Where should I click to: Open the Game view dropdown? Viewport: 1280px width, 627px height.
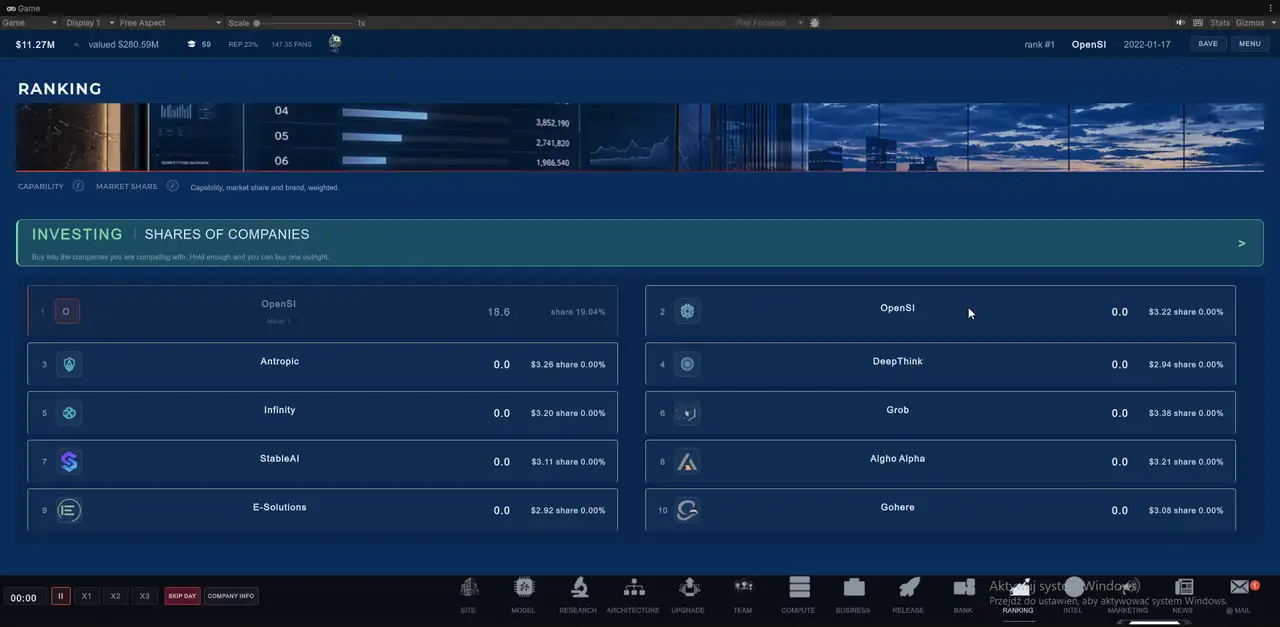click(x=30, y=22)
